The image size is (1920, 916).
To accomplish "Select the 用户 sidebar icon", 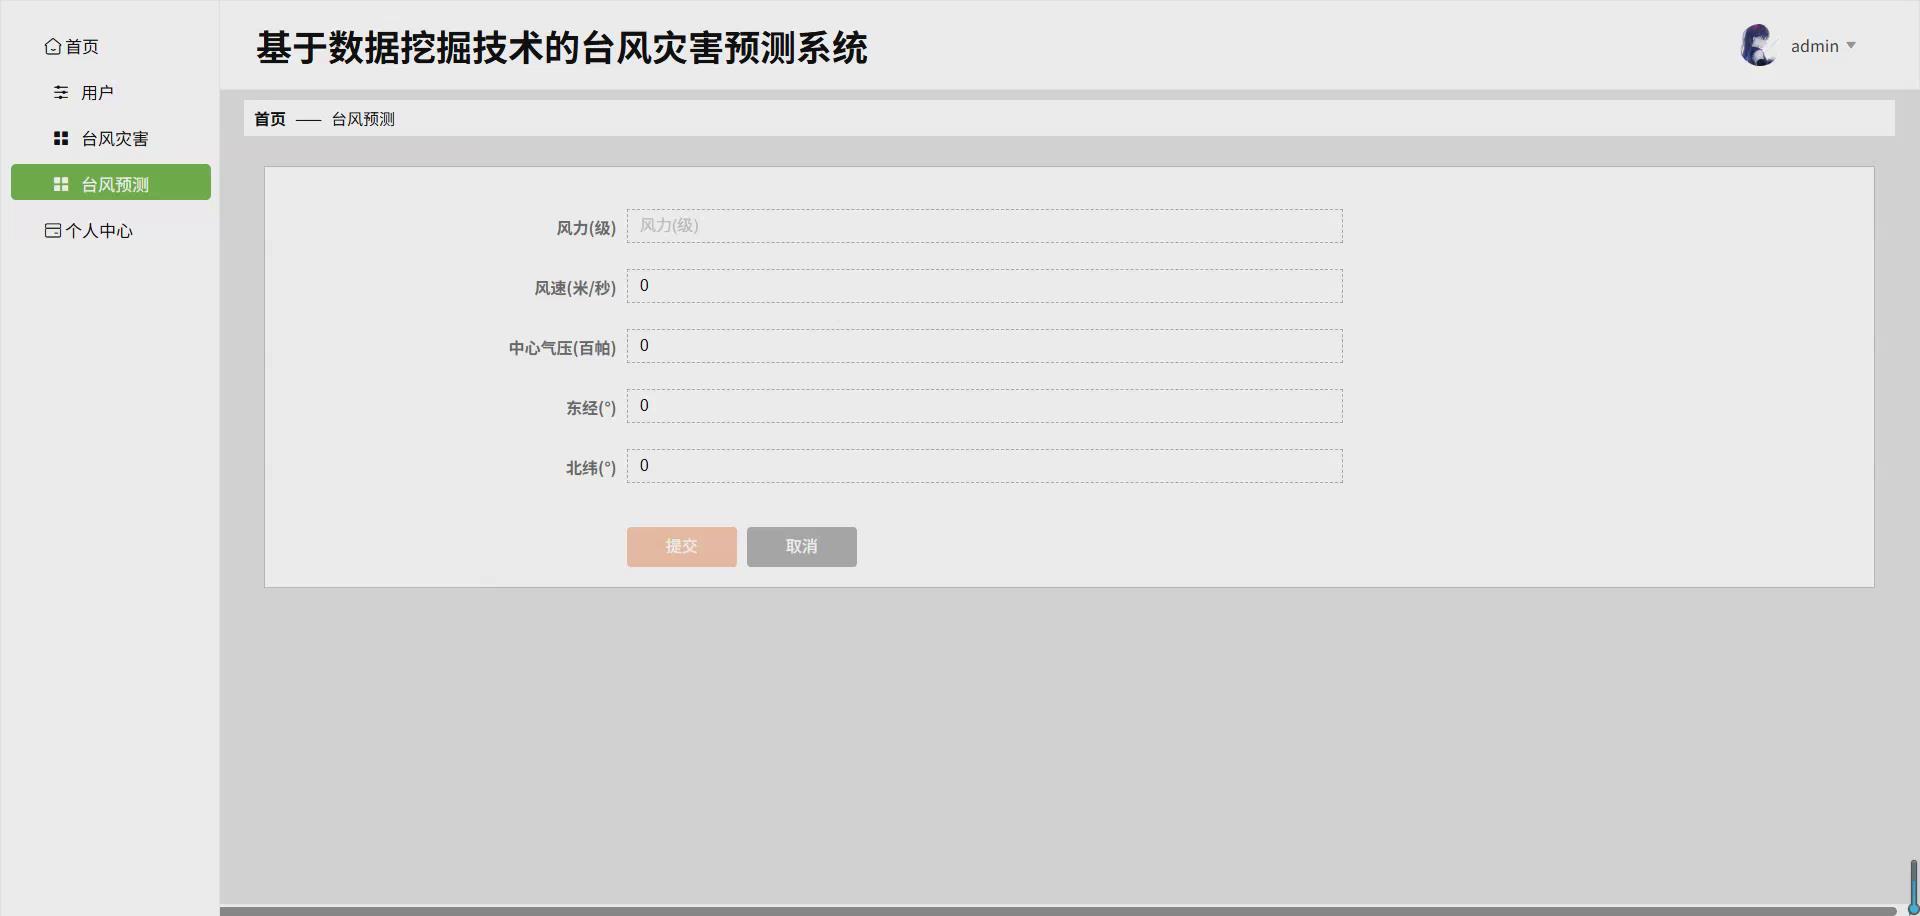I will [59, 92].
